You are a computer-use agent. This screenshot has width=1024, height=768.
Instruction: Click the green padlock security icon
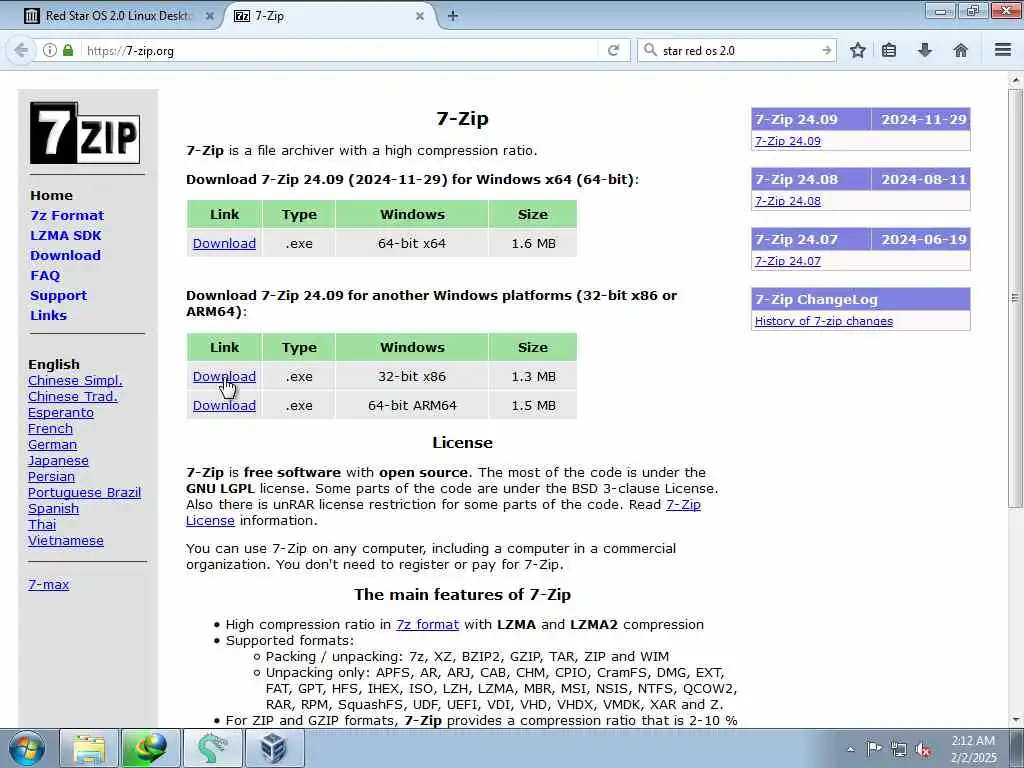(68, 50)
